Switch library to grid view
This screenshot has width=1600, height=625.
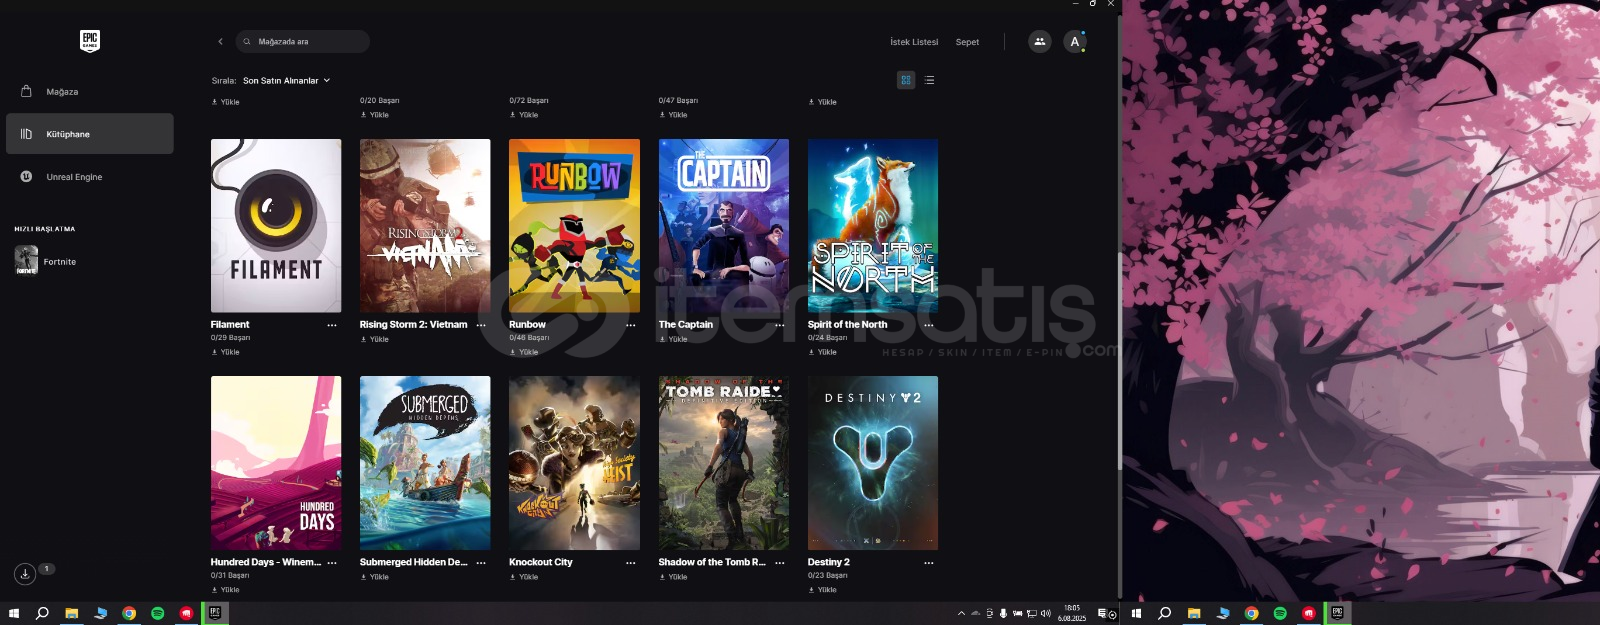click(x=906, y=80)
